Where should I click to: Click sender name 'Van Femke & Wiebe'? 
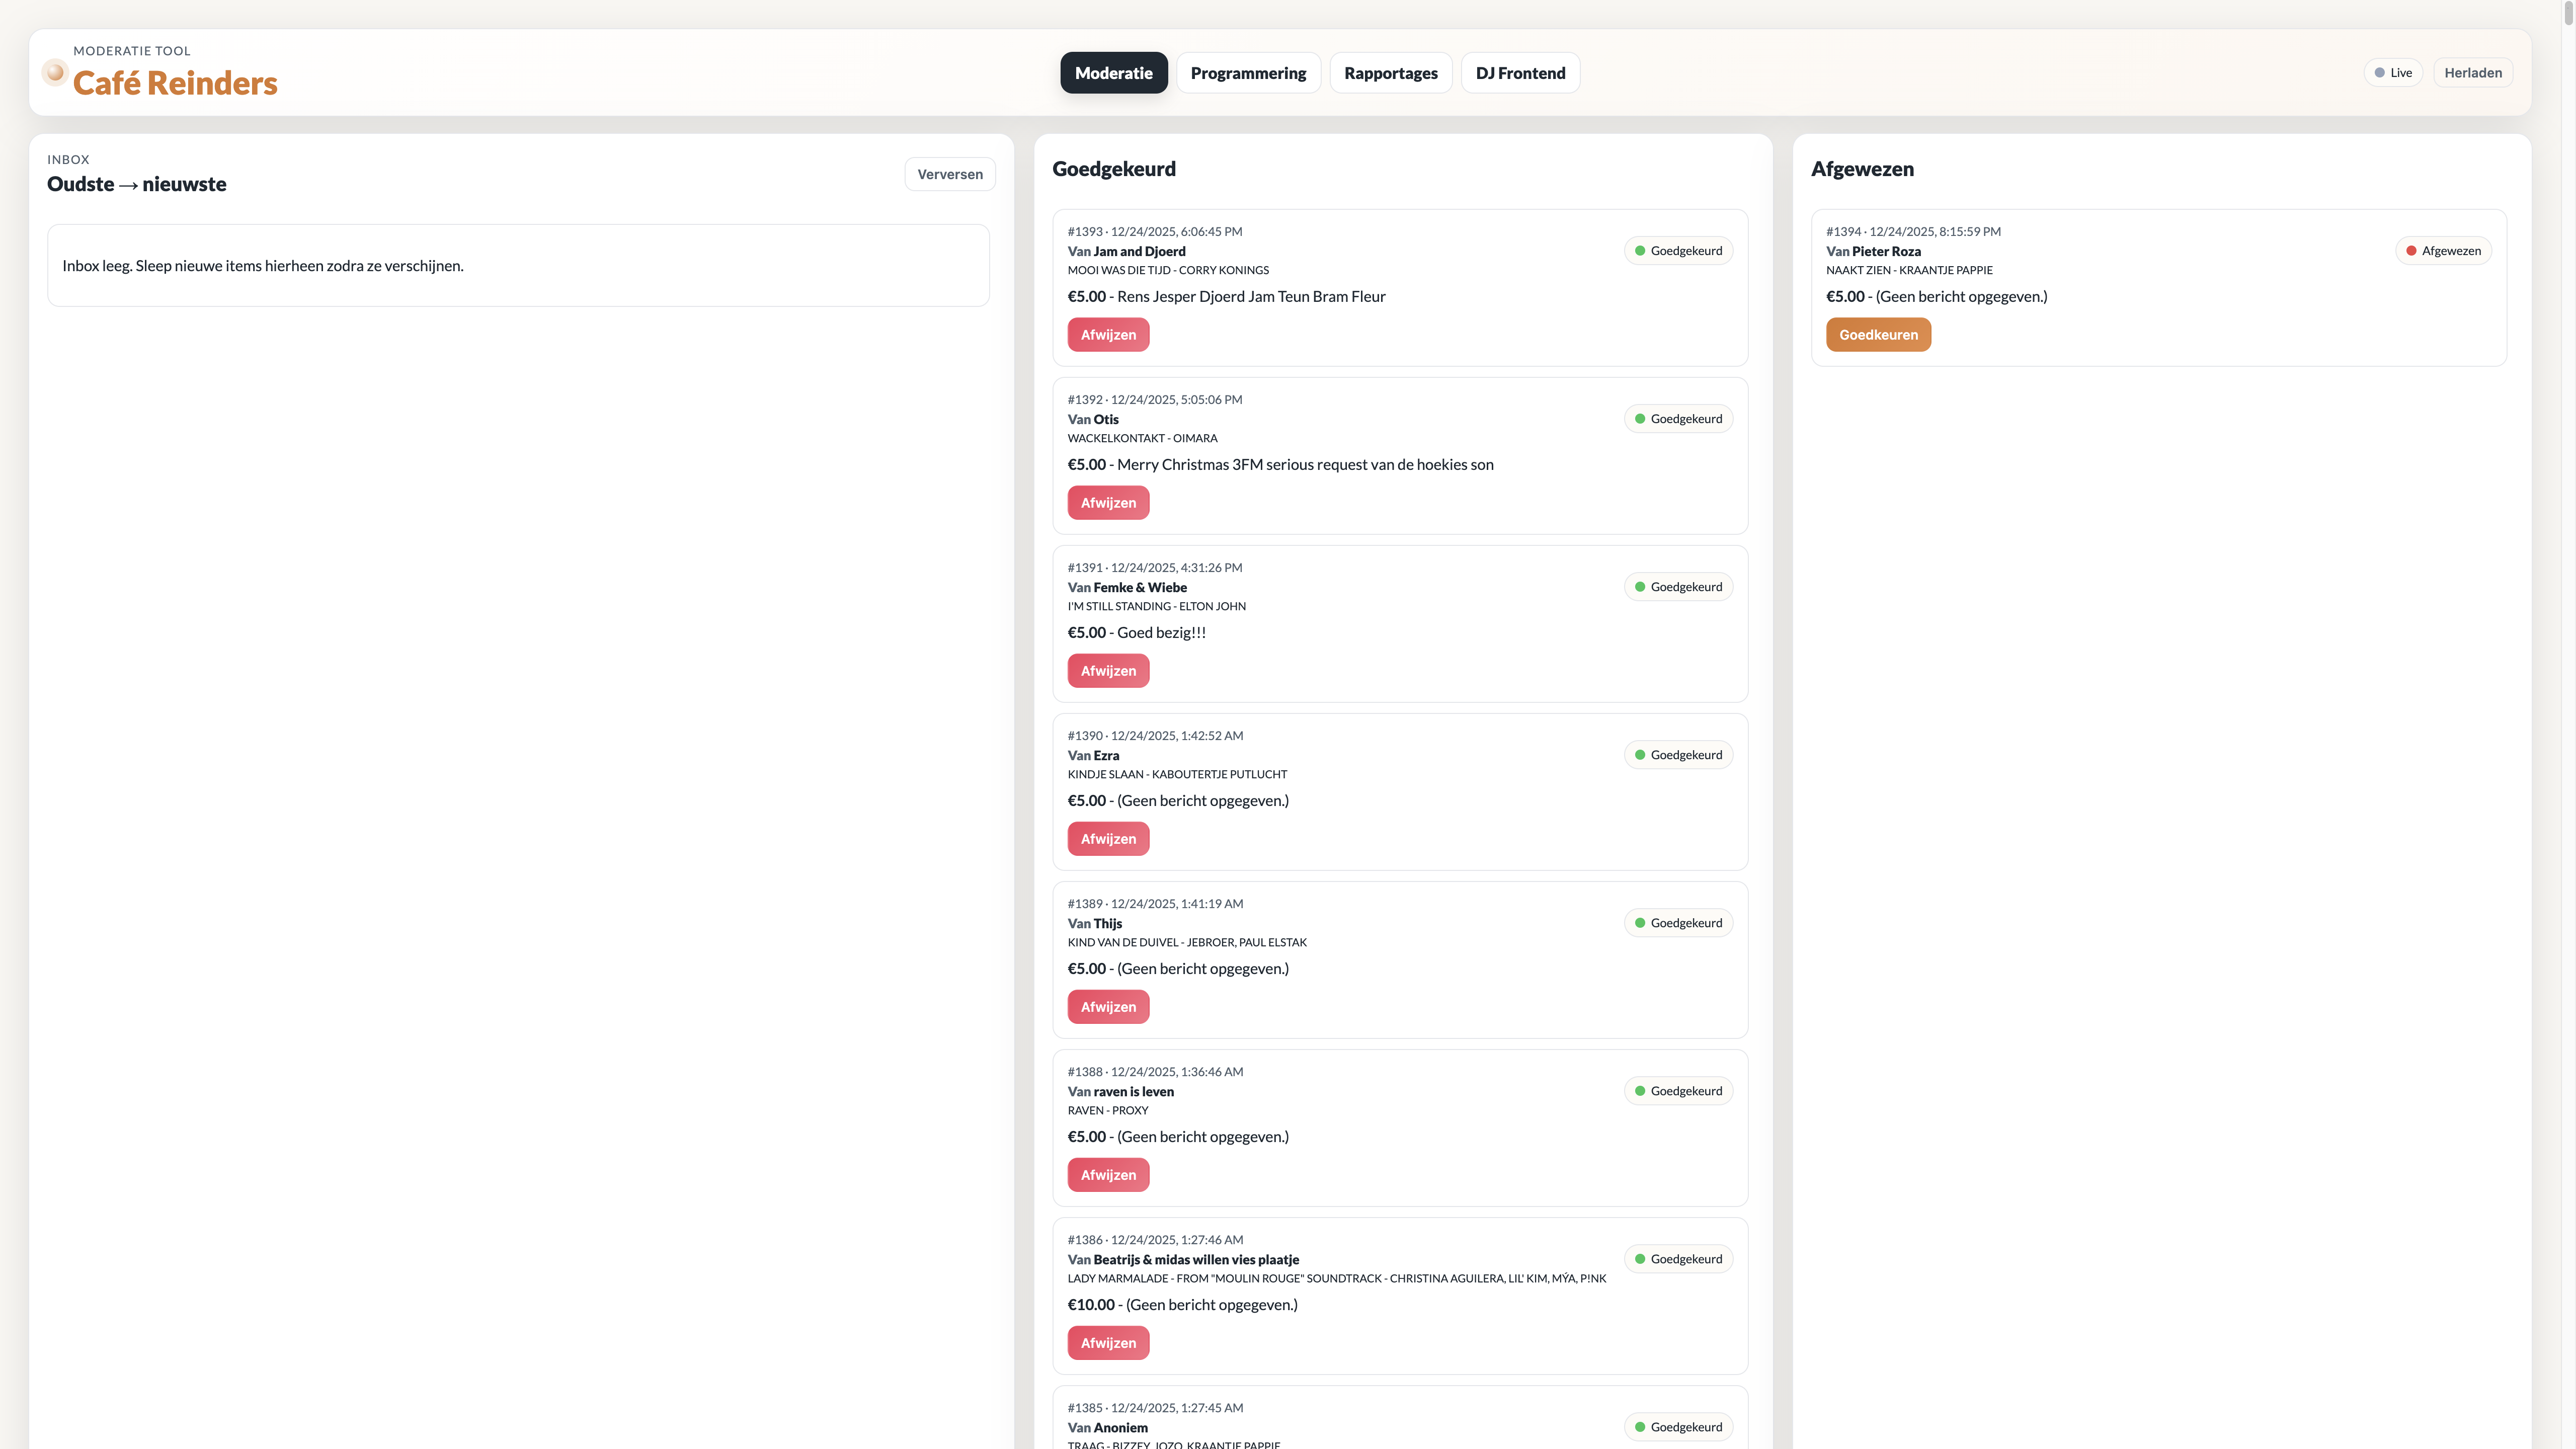point(1127,587)
